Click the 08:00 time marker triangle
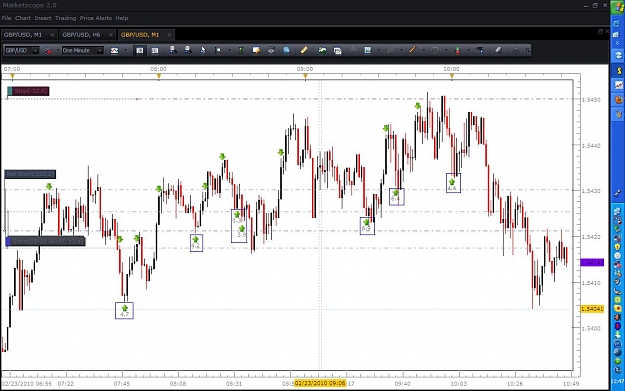Viewport: 625px width, 391px height. click(159, 76)
